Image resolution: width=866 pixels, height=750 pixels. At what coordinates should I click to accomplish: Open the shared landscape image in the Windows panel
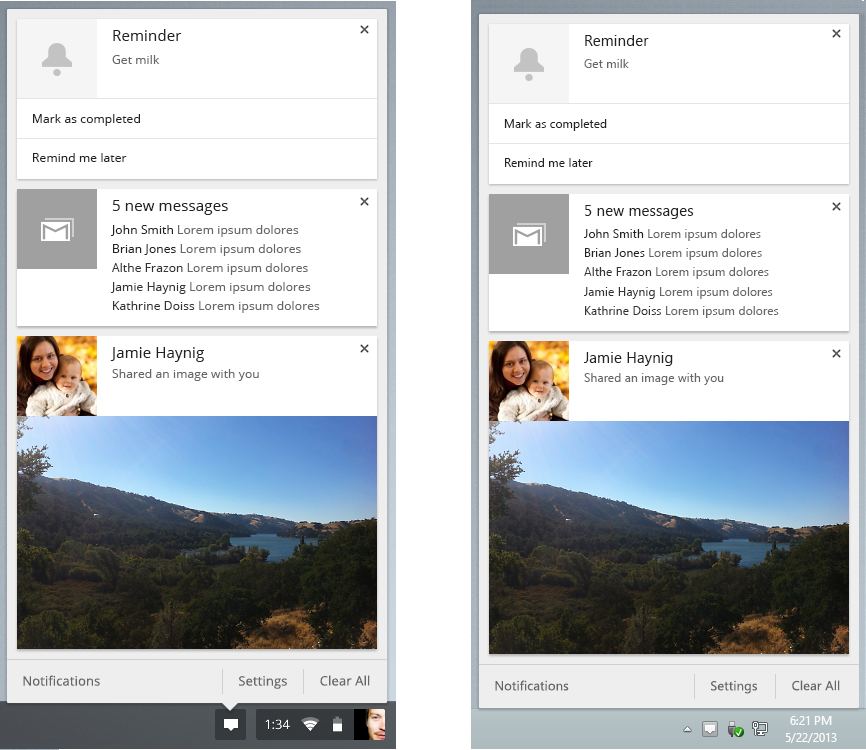[x=669, y=537]
